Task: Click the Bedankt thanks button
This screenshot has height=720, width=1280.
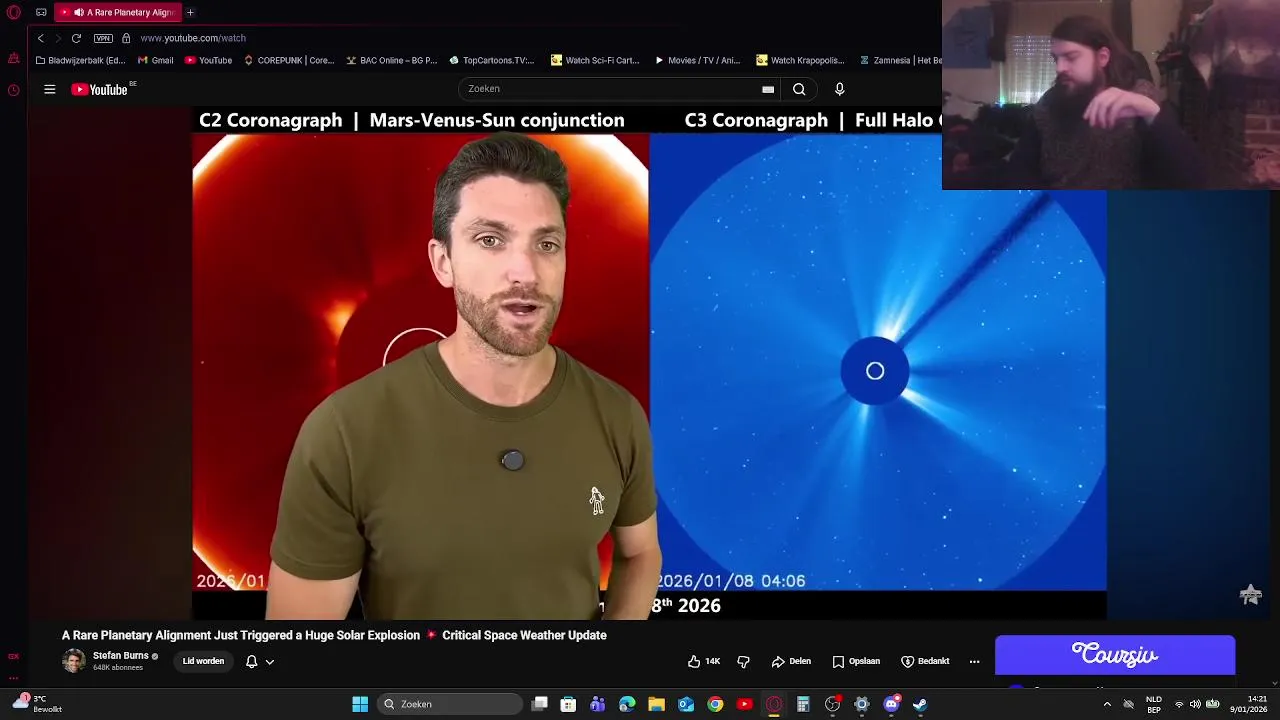Action: (925, 661)
